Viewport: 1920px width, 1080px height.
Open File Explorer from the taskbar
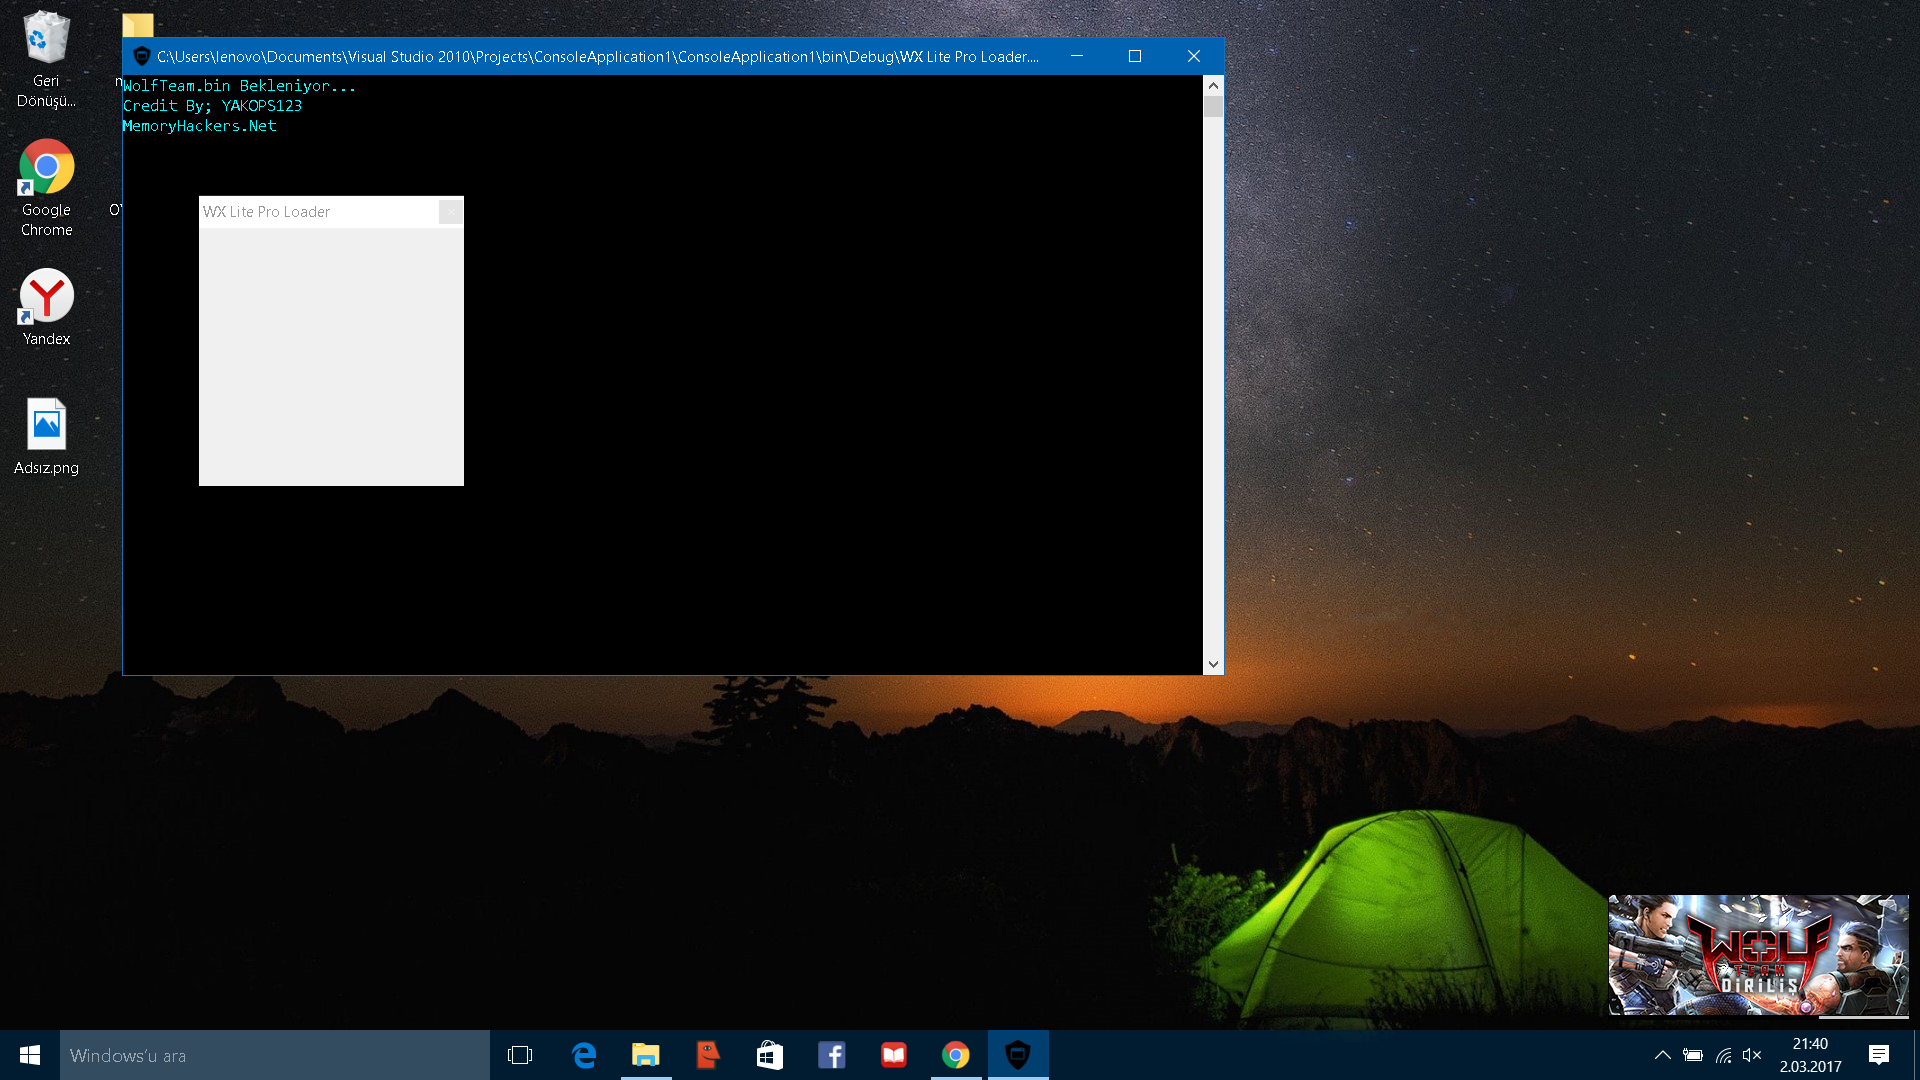coord(646,1055)
